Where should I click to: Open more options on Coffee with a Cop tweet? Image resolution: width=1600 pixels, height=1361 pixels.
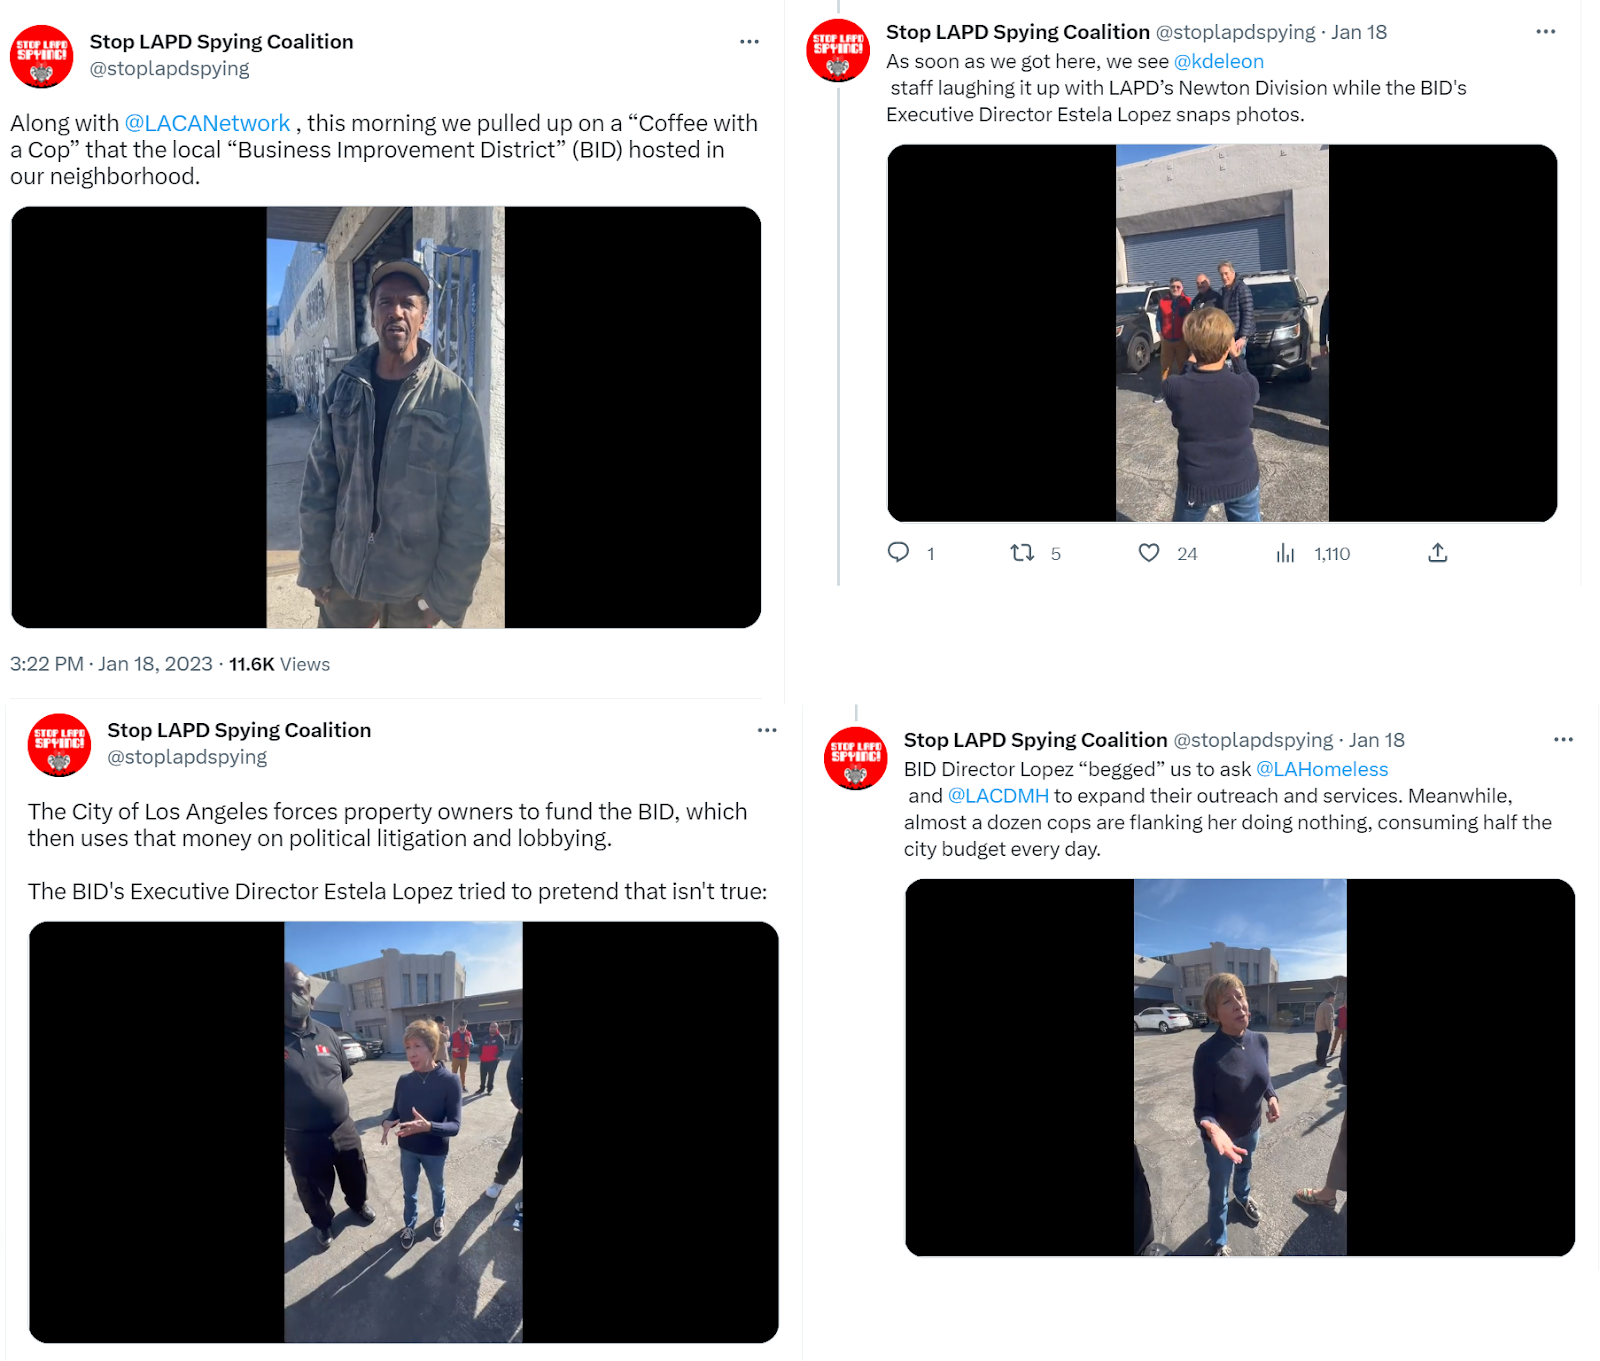pos(749,42)
